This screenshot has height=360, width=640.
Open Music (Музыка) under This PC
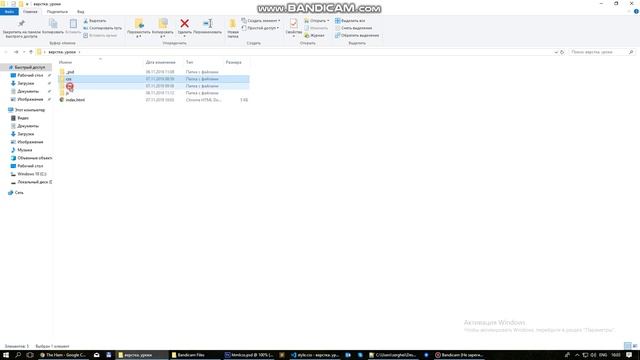(24, 150)
